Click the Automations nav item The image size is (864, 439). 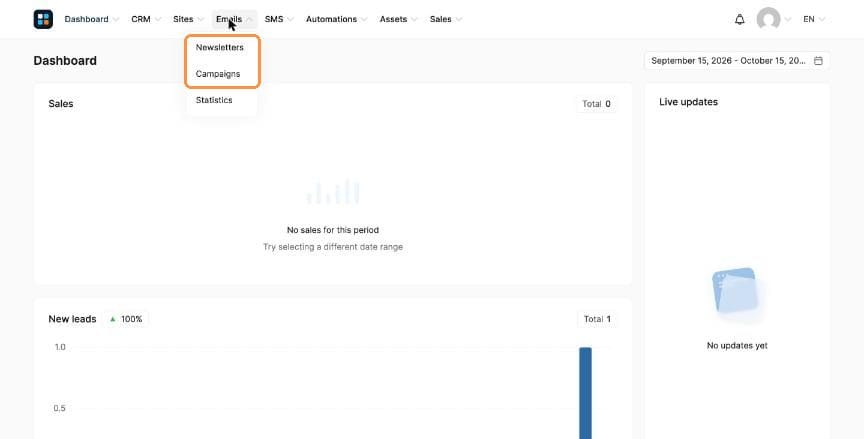[331, 19]
